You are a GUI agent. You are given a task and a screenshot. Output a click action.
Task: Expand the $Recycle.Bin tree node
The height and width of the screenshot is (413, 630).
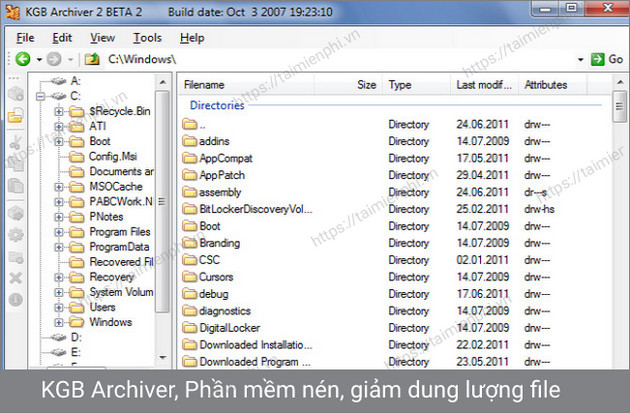coord(59,111)
